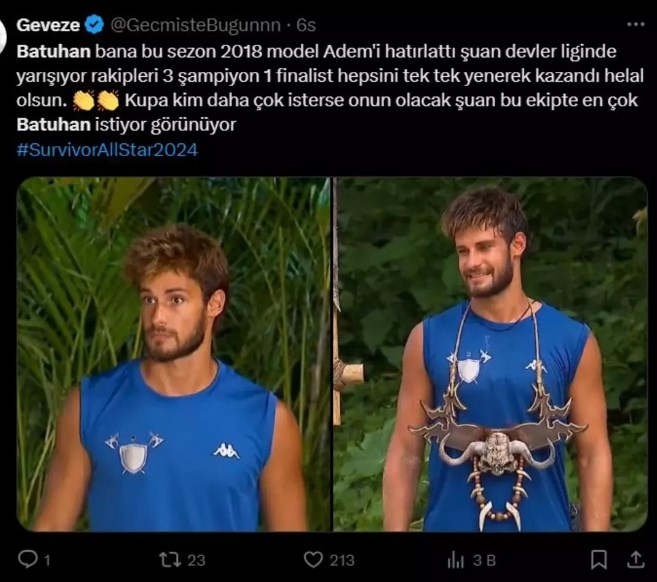
Task: Open the Geveze profile name link
Action: click(x=48, y=25)
